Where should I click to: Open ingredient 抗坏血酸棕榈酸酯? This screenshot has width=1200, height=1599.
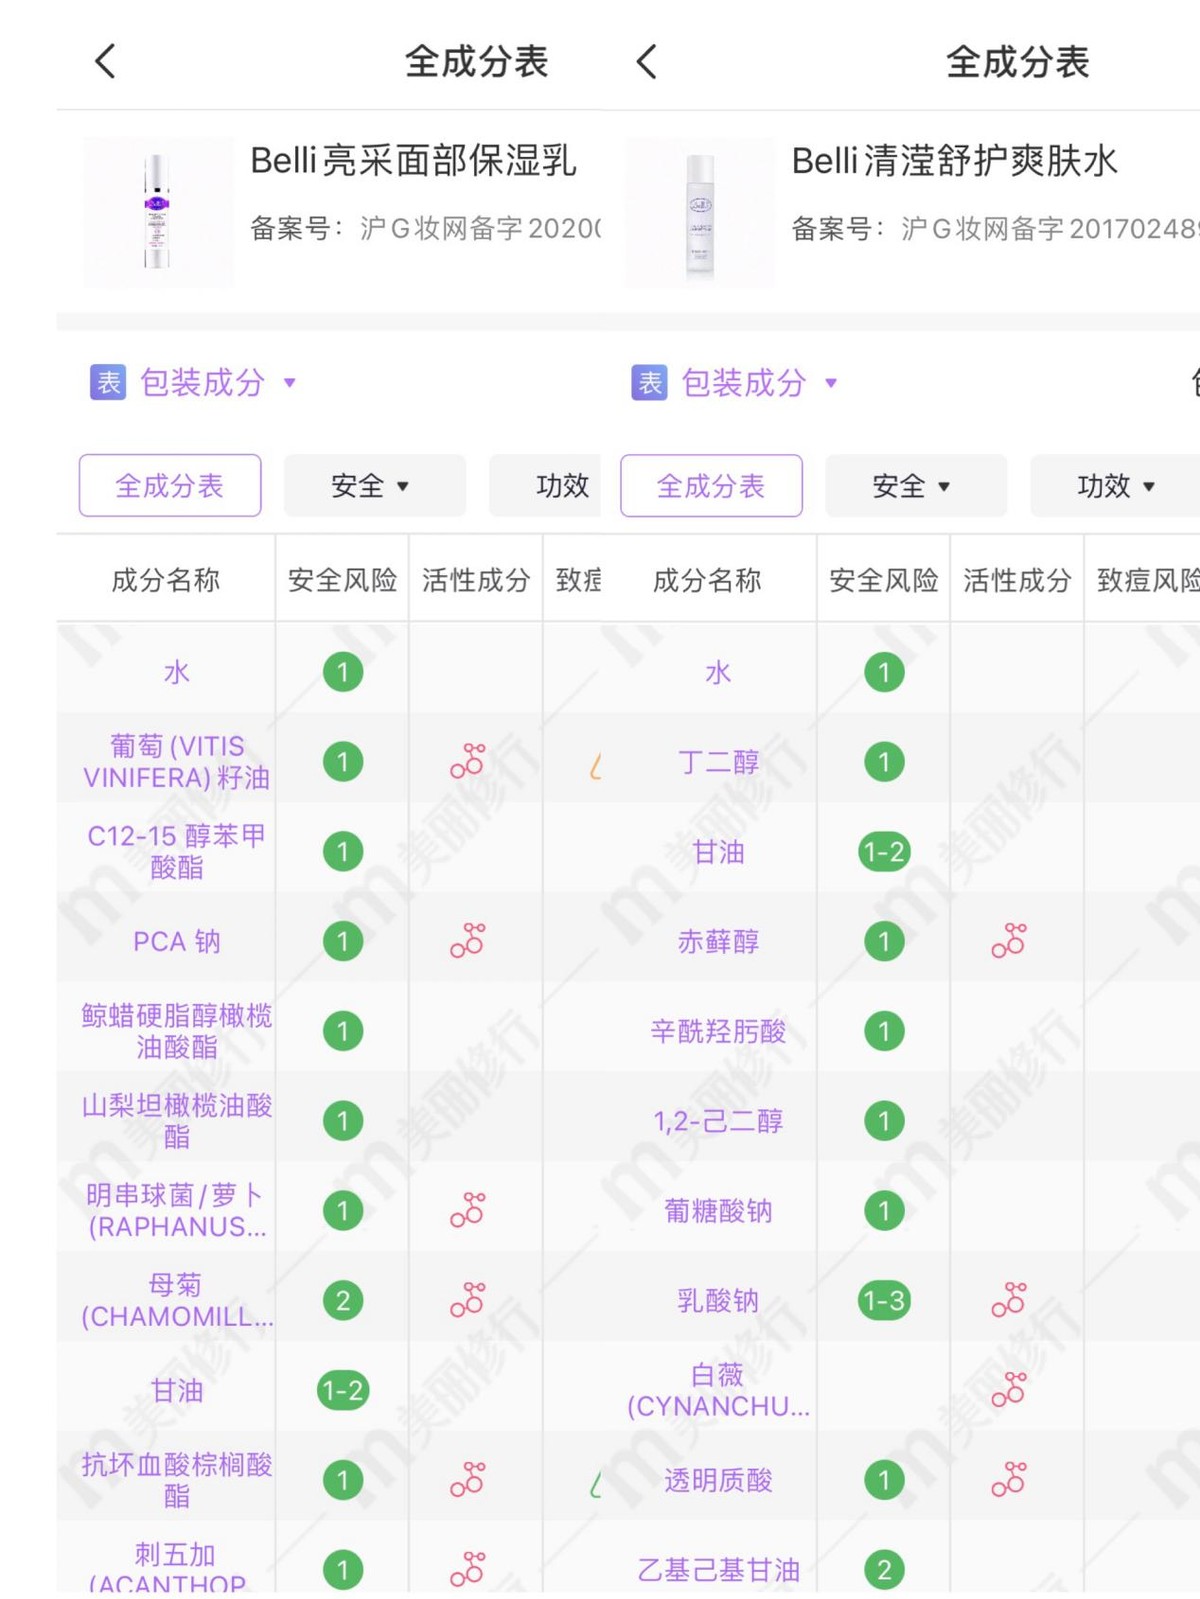coord(177,1480)
